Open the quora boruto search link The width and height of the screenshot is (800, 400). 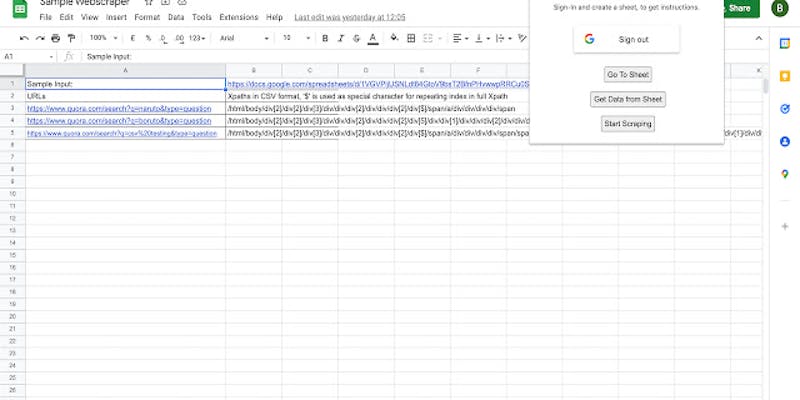click(x=119, y=121)
